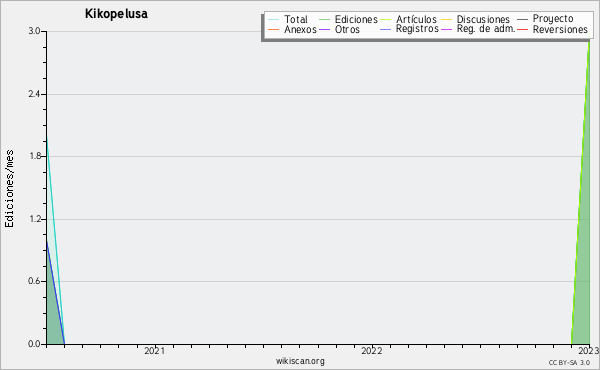Click the Reg. de adm. legend entry
The height and width of the screenshot is (370, 600).
pos(478,29)
